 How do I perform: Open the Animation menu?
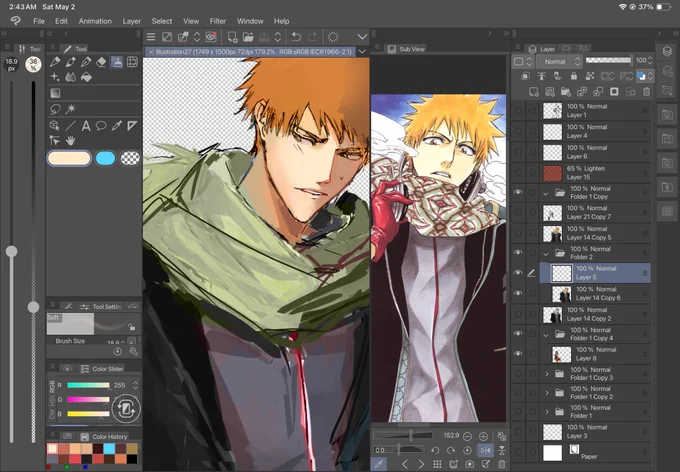(x=95, y=21)
